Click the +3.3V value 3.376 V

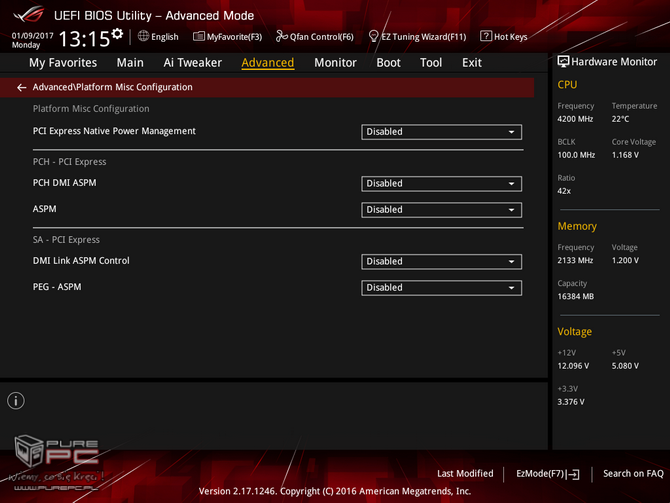coord(571,402)
